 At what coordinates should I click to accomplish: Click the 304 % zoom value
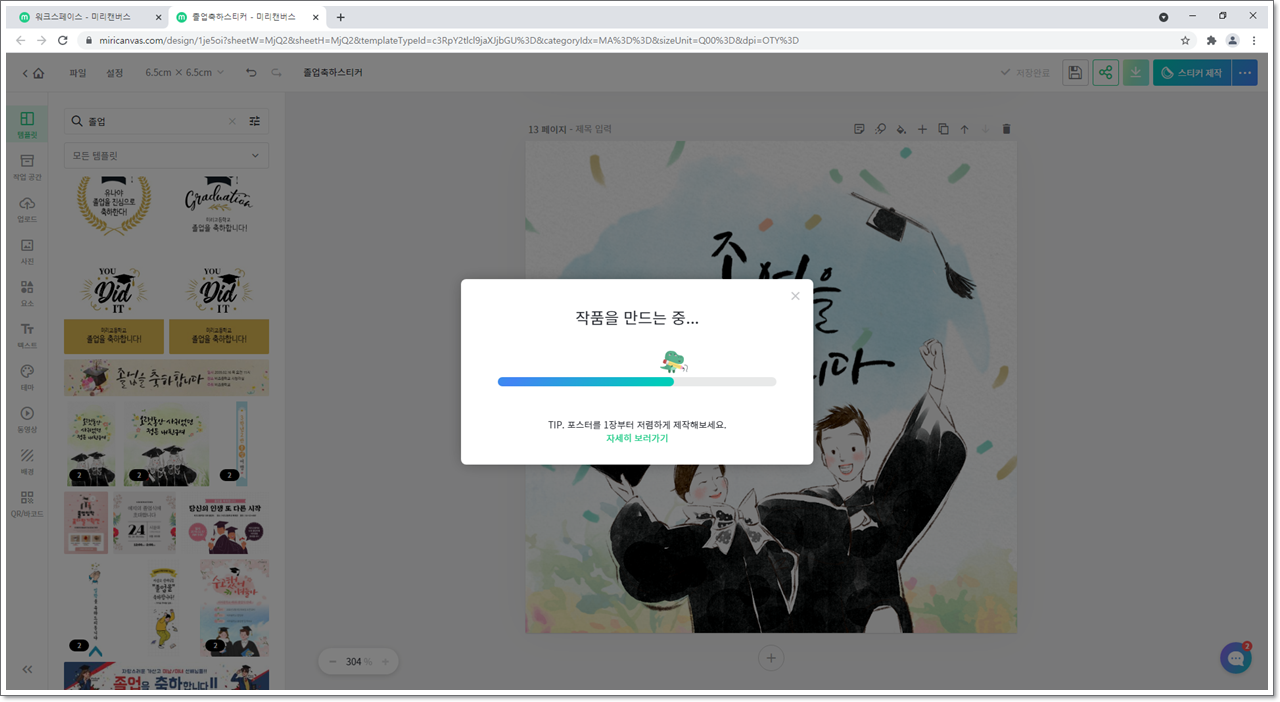(359, 661)
